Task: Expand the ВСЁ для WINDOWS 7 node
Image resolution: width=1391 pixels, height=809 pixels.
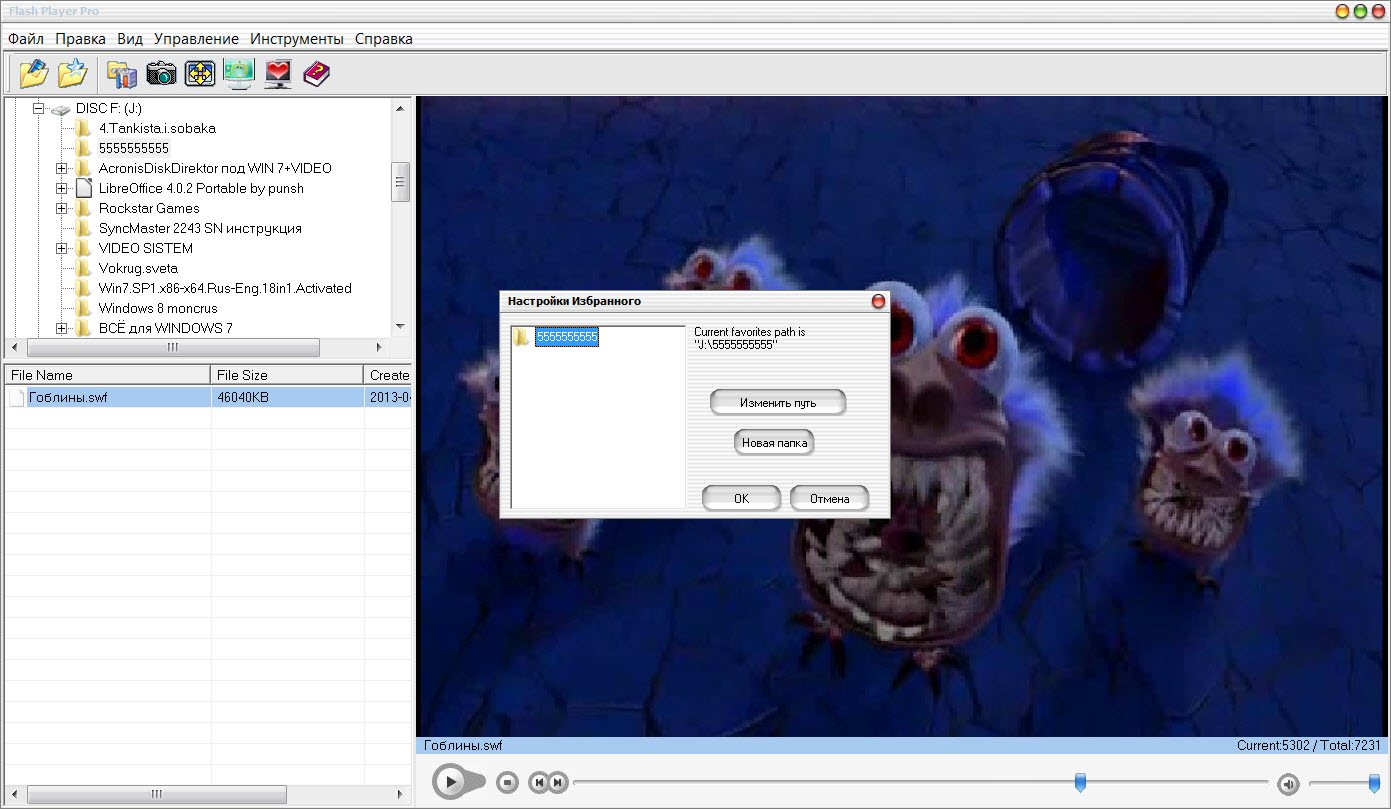Action: pos(62,328)
